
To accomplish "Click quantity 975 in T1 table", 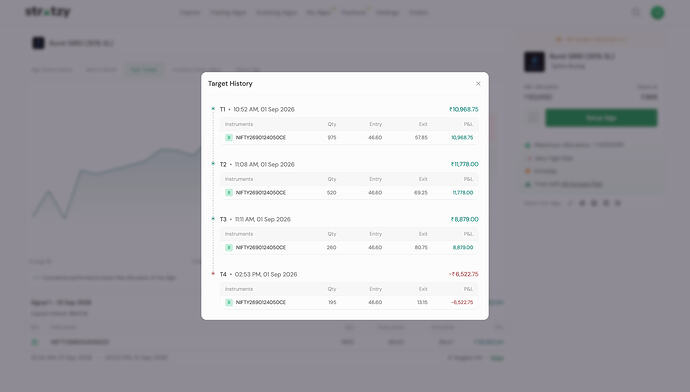I will click(x=332, y=138).
